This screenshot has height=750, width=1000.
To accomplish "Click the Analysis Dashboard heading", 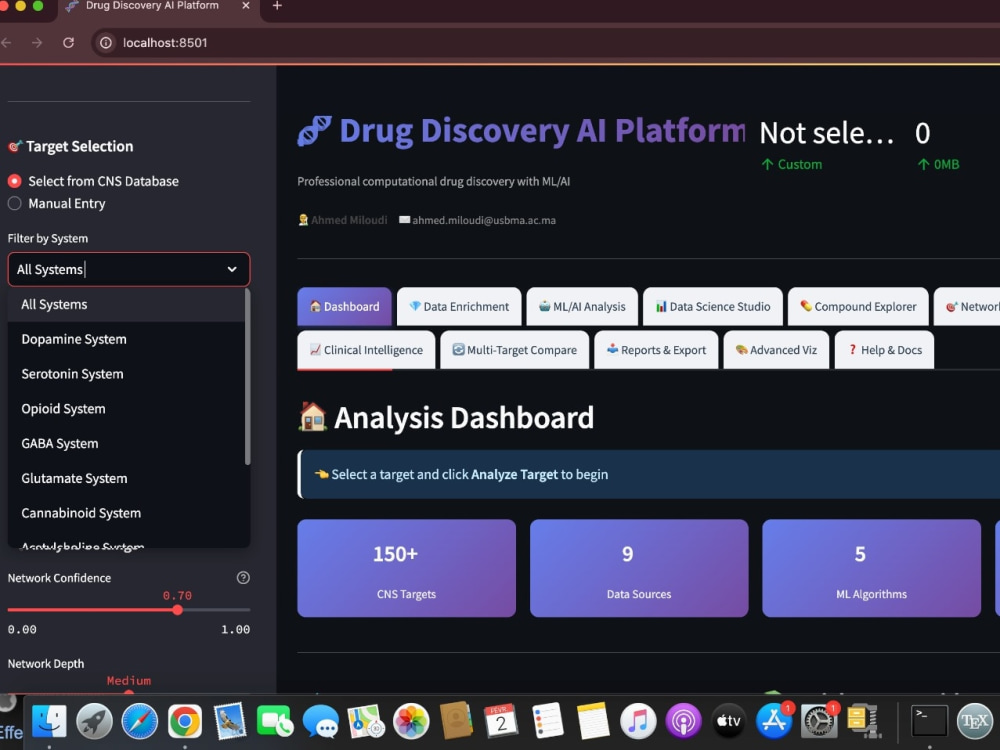I will 464,418.
